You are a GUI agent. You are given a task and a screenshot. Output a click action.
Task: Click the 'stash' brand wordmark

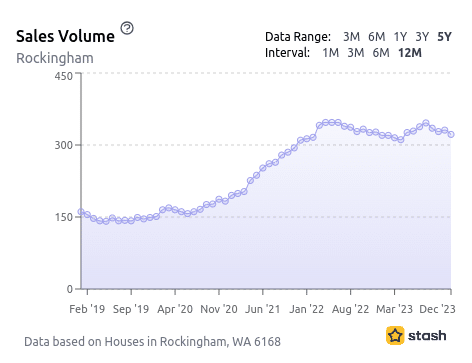[x=427, y=335]
